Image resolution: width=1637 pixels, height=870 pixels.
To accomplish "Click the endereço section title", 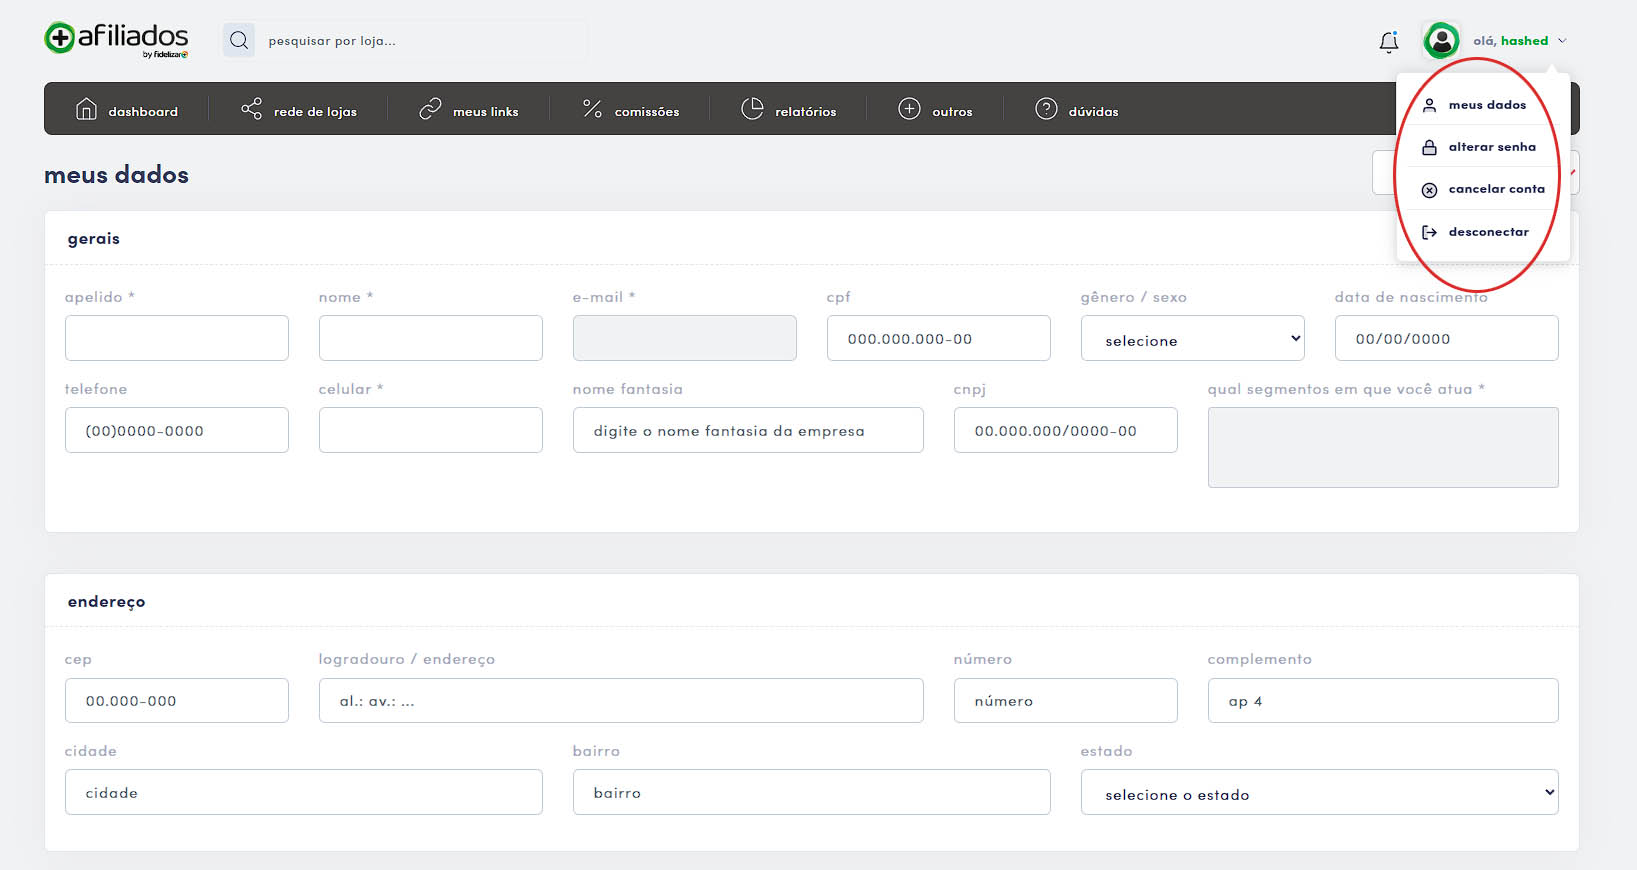I will tap(106, 602).
